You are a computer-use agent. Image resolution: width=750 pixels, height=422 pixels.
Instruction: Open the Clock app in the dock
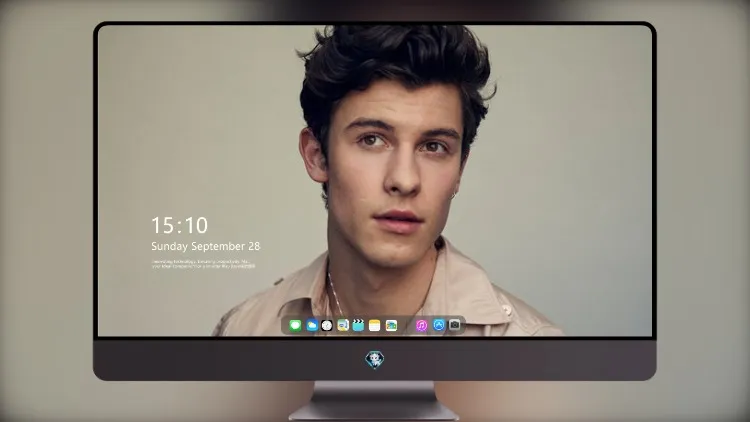click(x=327, y=326)
